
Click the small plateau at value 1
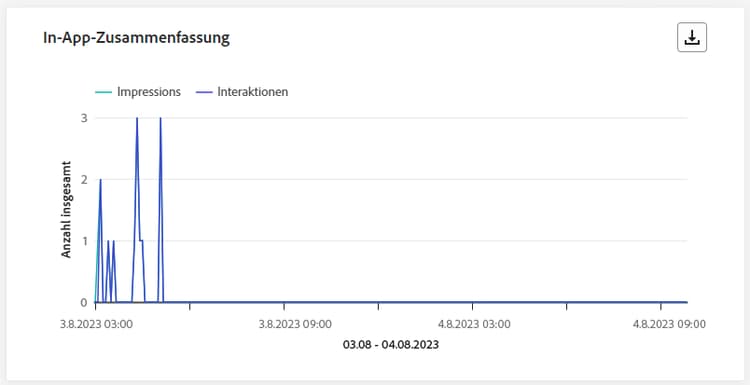click(x=141, y=241)
